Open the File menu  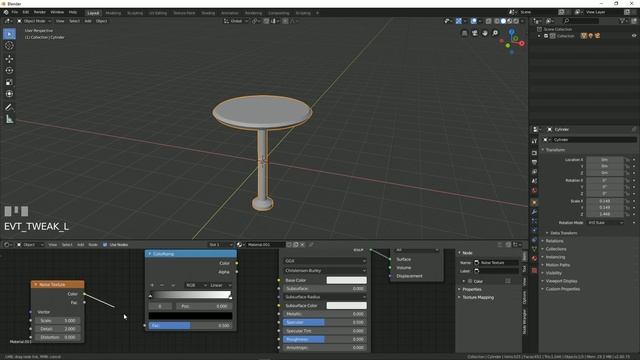15,13
